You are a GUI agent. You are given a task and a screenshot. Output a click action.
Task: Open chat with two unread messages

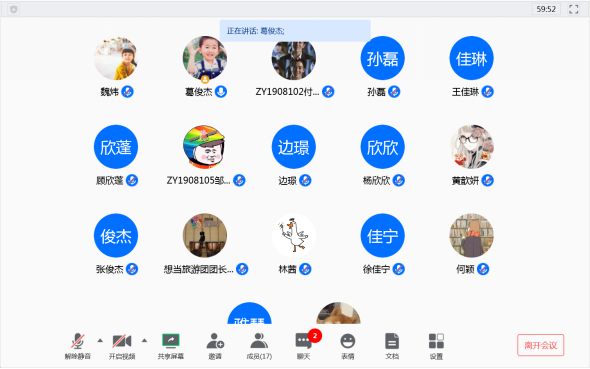pos(304,346)
